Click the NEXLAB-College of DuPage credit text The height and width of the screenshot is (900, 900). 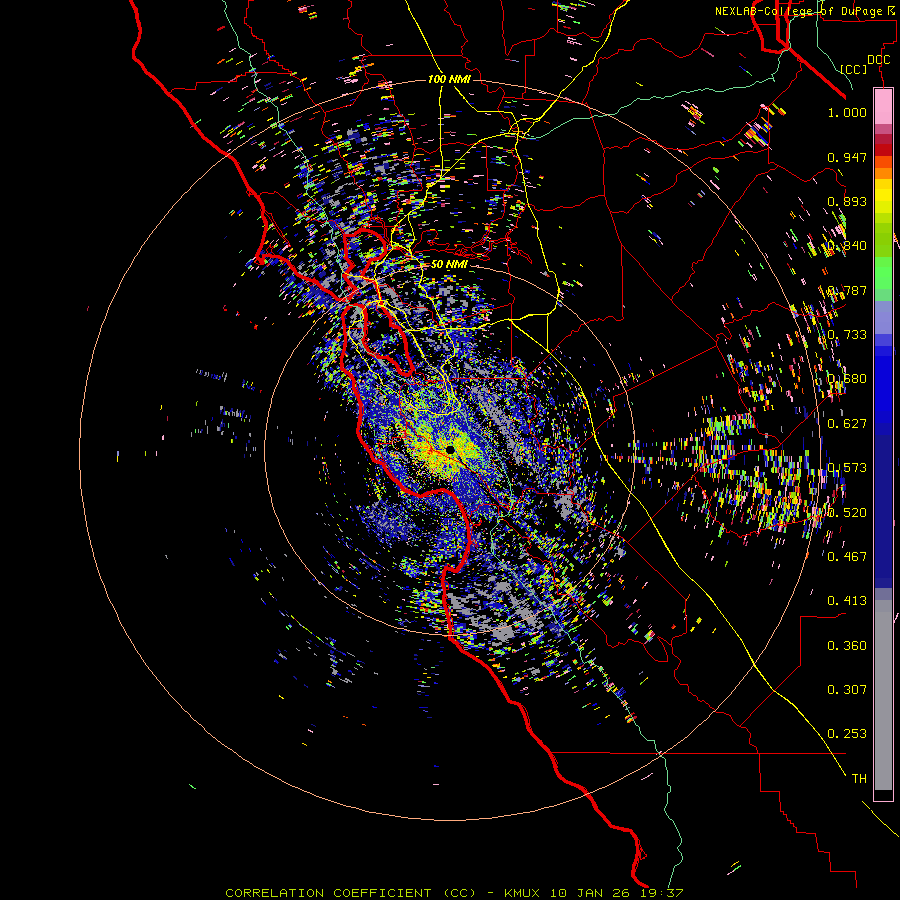click(805, 11)
